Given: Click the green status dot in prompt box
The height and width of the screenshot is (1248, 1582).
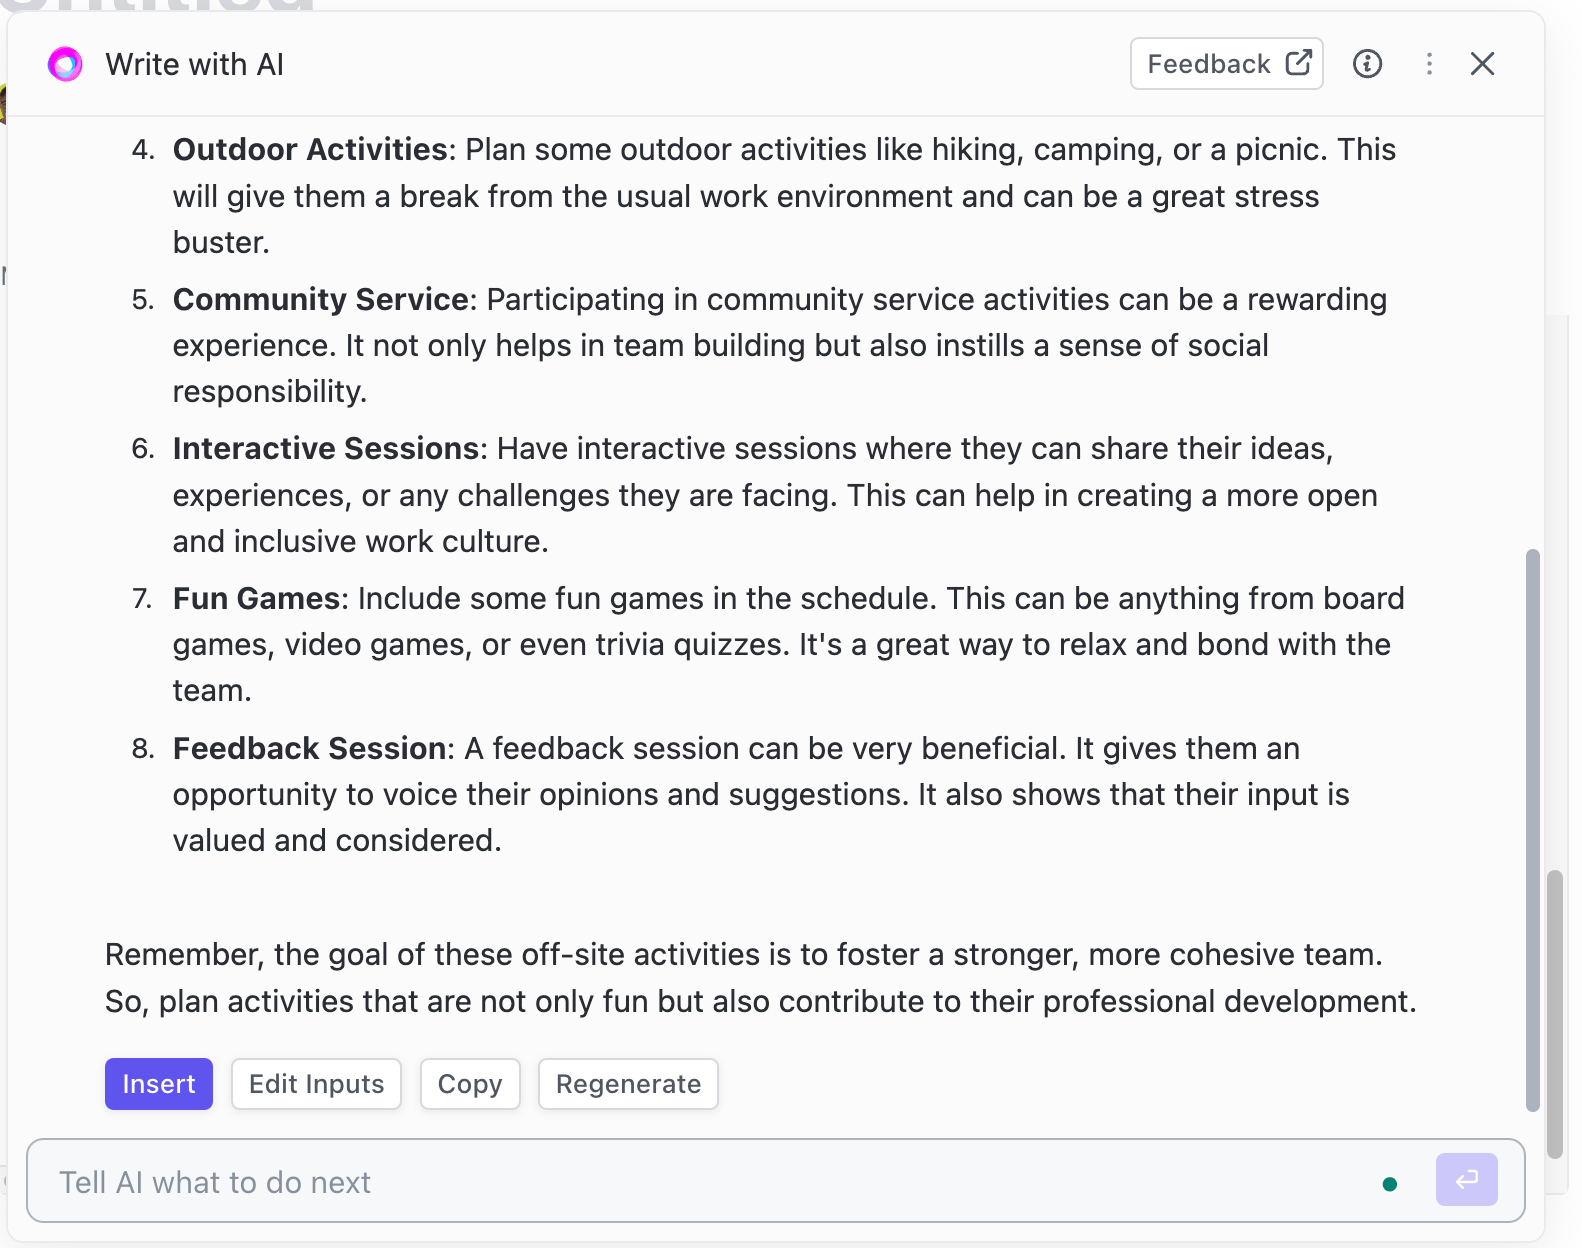Looking at the screenshot, I should pos(1389,1184).
